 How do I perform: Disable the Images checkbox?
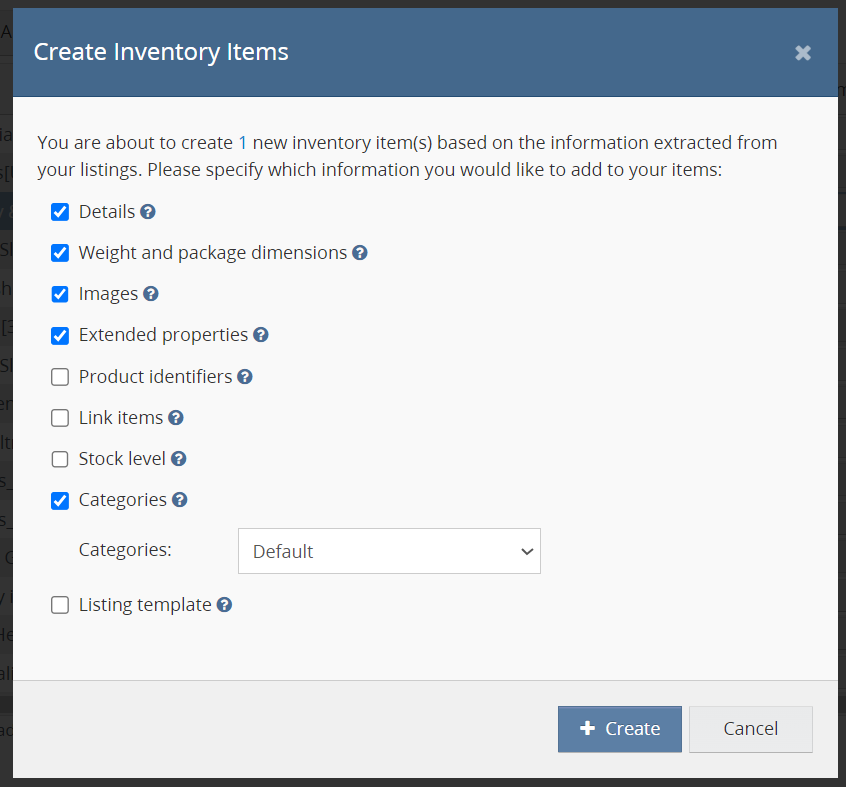[60, 294]
